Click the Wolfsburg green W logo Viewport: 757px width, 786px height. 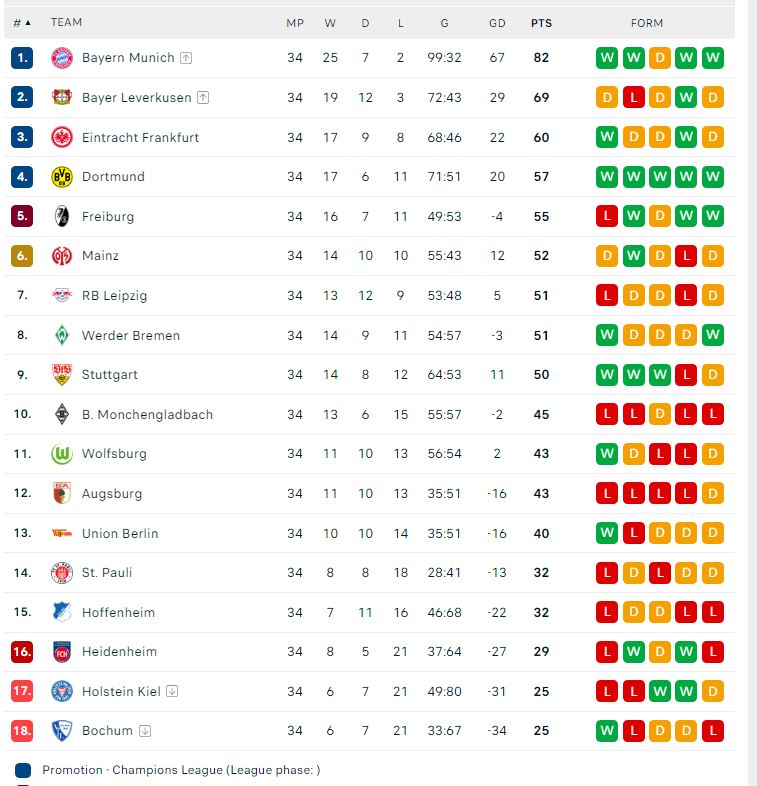(62, 454)
